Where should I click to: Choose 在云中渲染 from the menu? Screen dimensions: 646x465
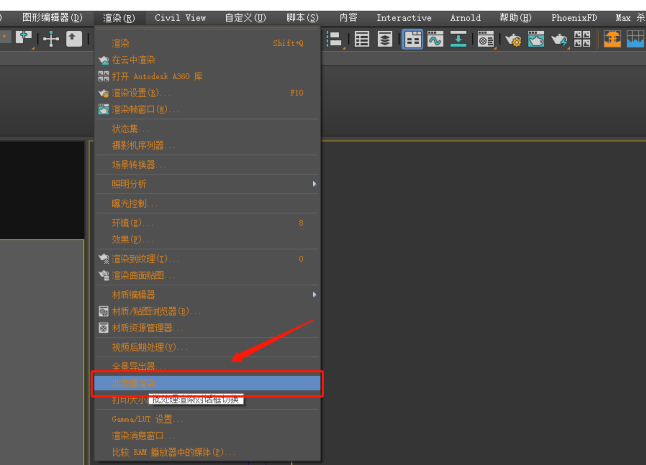208,60
